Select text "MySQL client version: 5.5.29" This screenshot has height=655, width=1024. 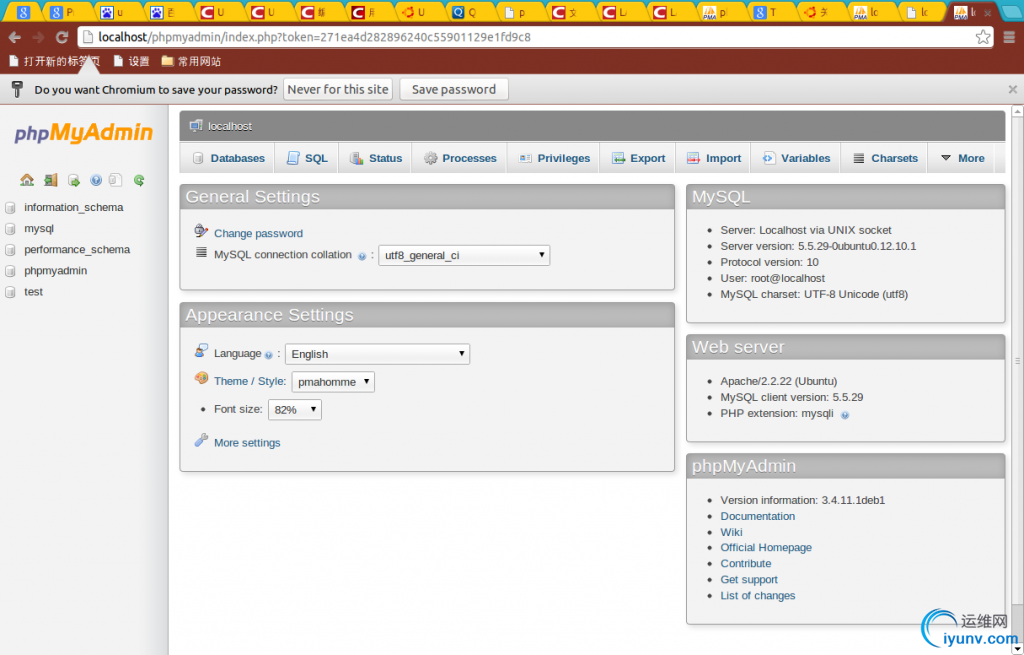pos(792,397)
